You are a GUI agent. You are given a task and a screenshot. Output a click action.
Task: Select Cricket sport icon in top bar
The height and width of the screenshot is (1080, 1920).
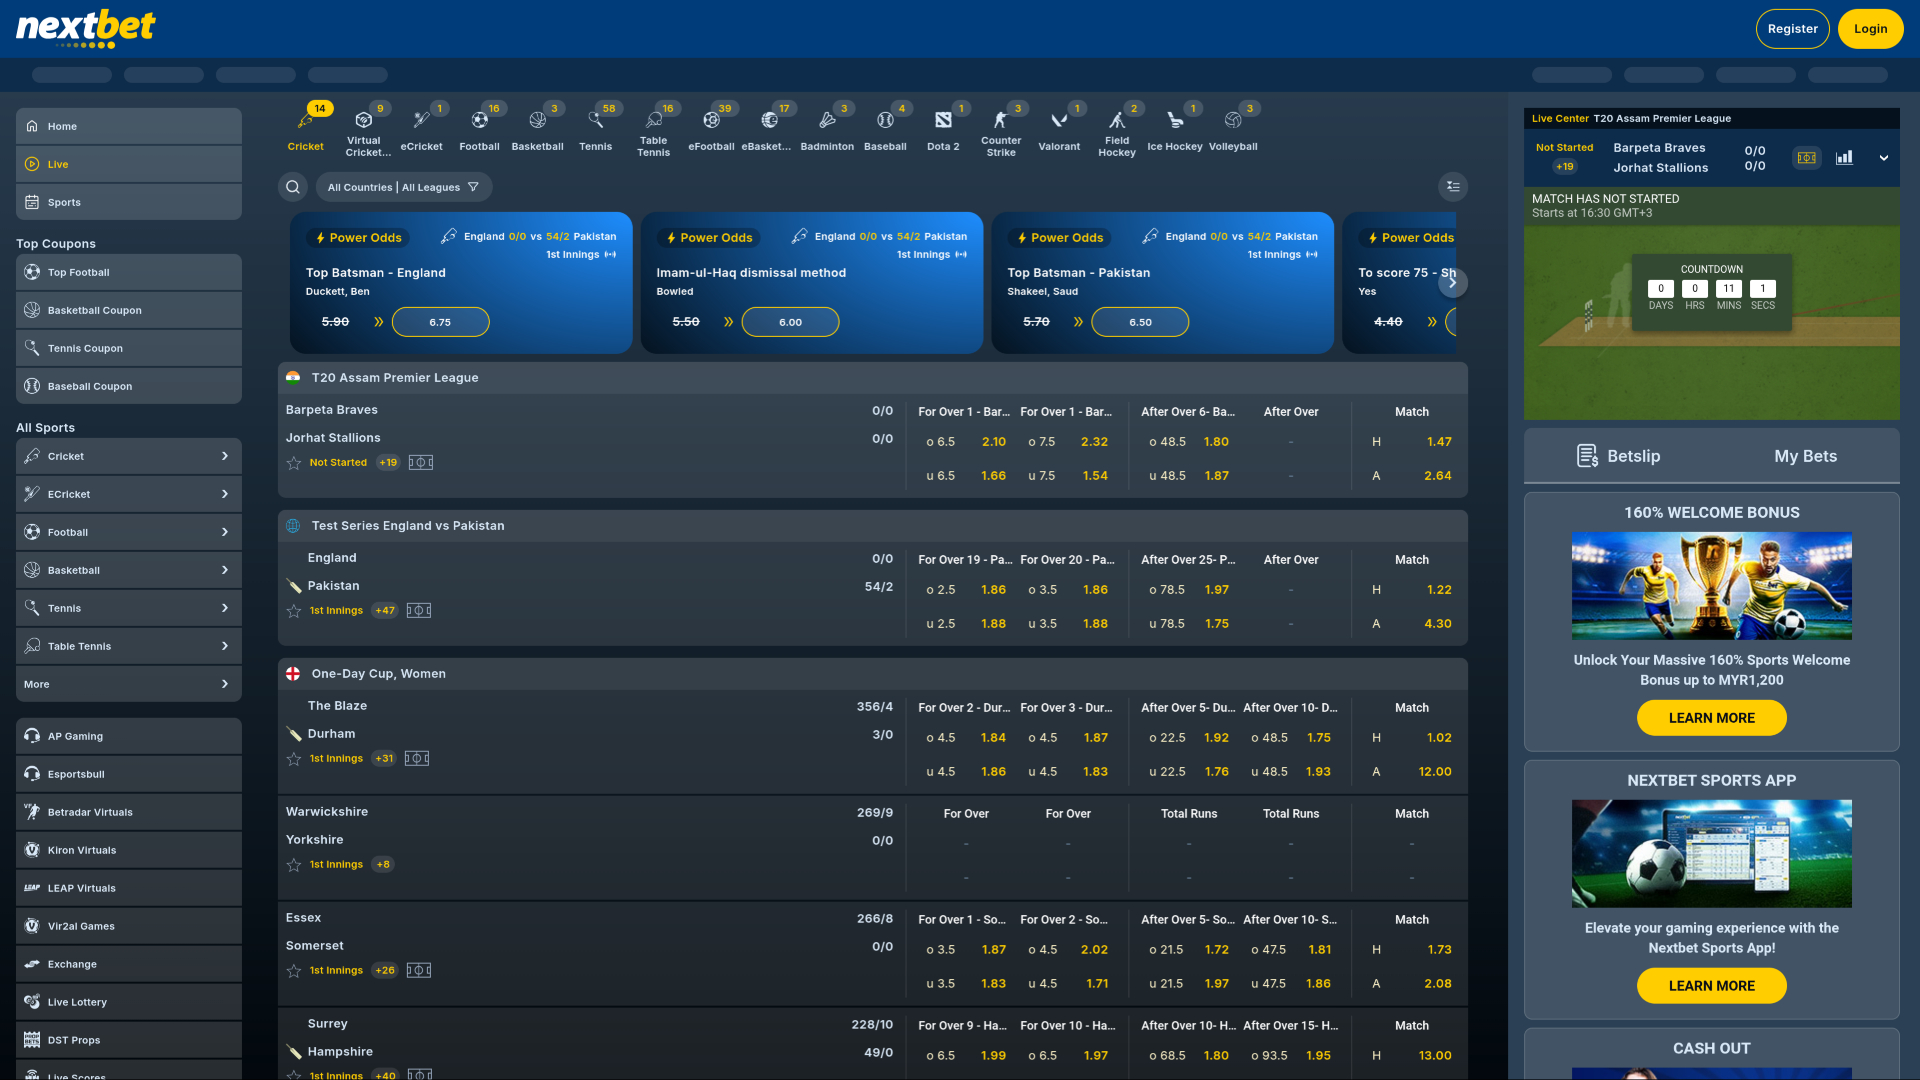306,130
